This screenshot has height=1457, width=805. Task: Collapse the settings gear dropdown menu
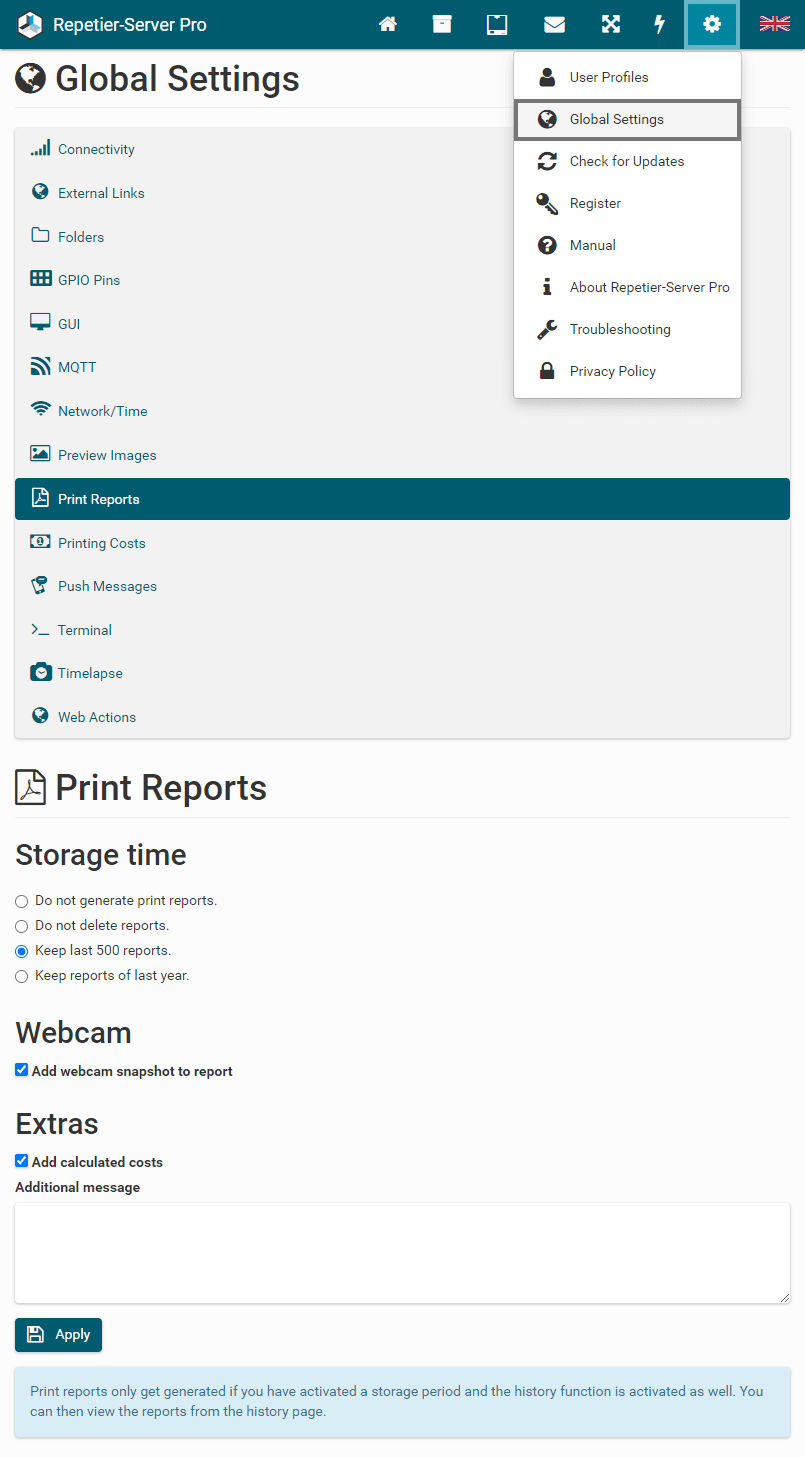(x=711, y=25)
